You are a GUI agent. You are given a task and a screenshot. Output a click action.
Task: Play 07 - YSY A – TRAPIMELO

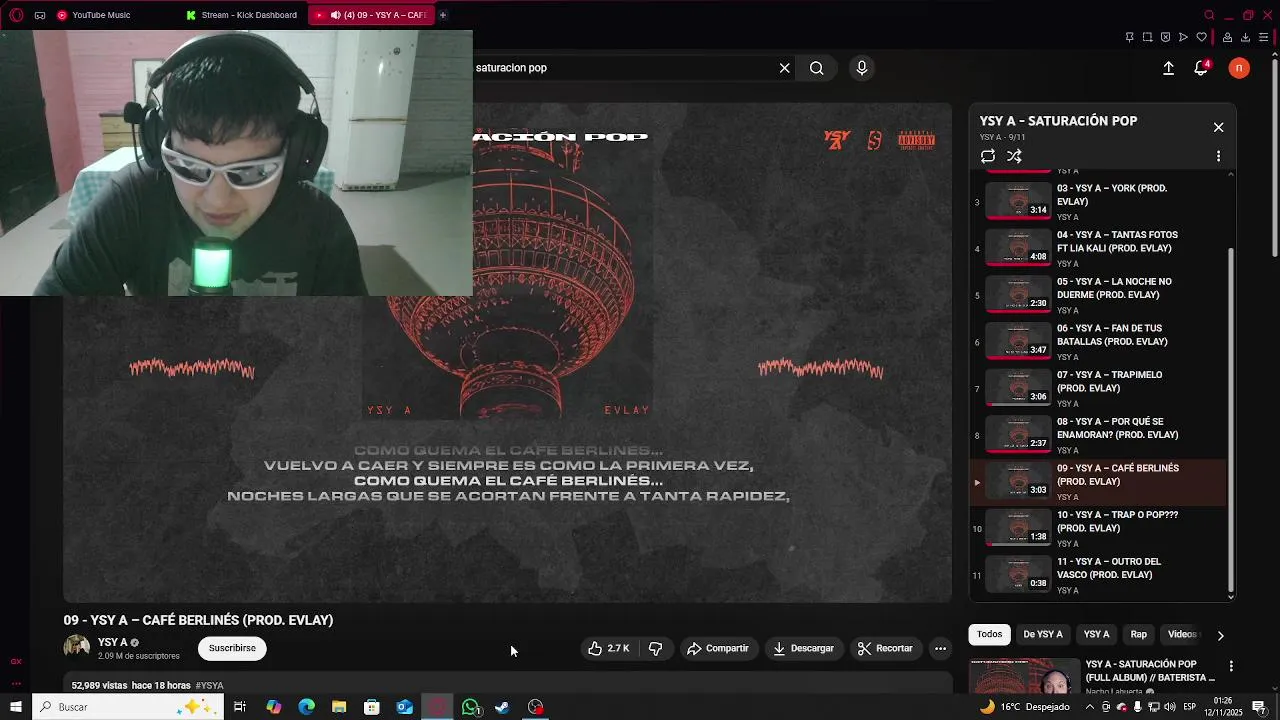click(1097, 388)
